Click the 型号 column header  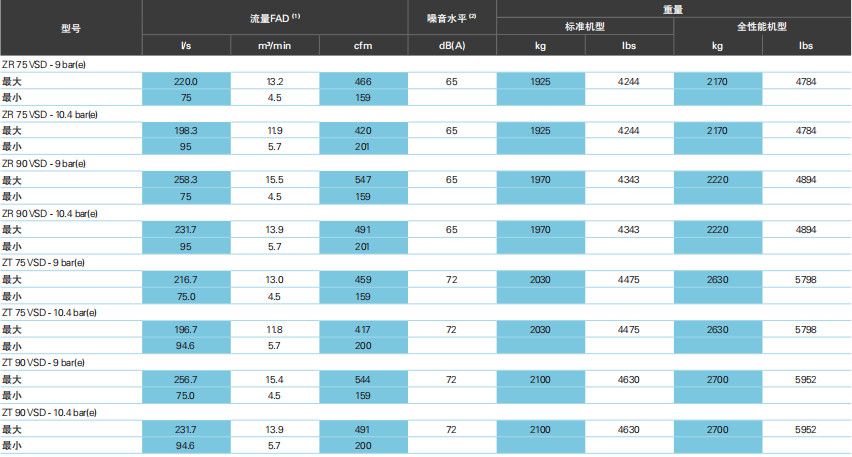click(71, 27)
